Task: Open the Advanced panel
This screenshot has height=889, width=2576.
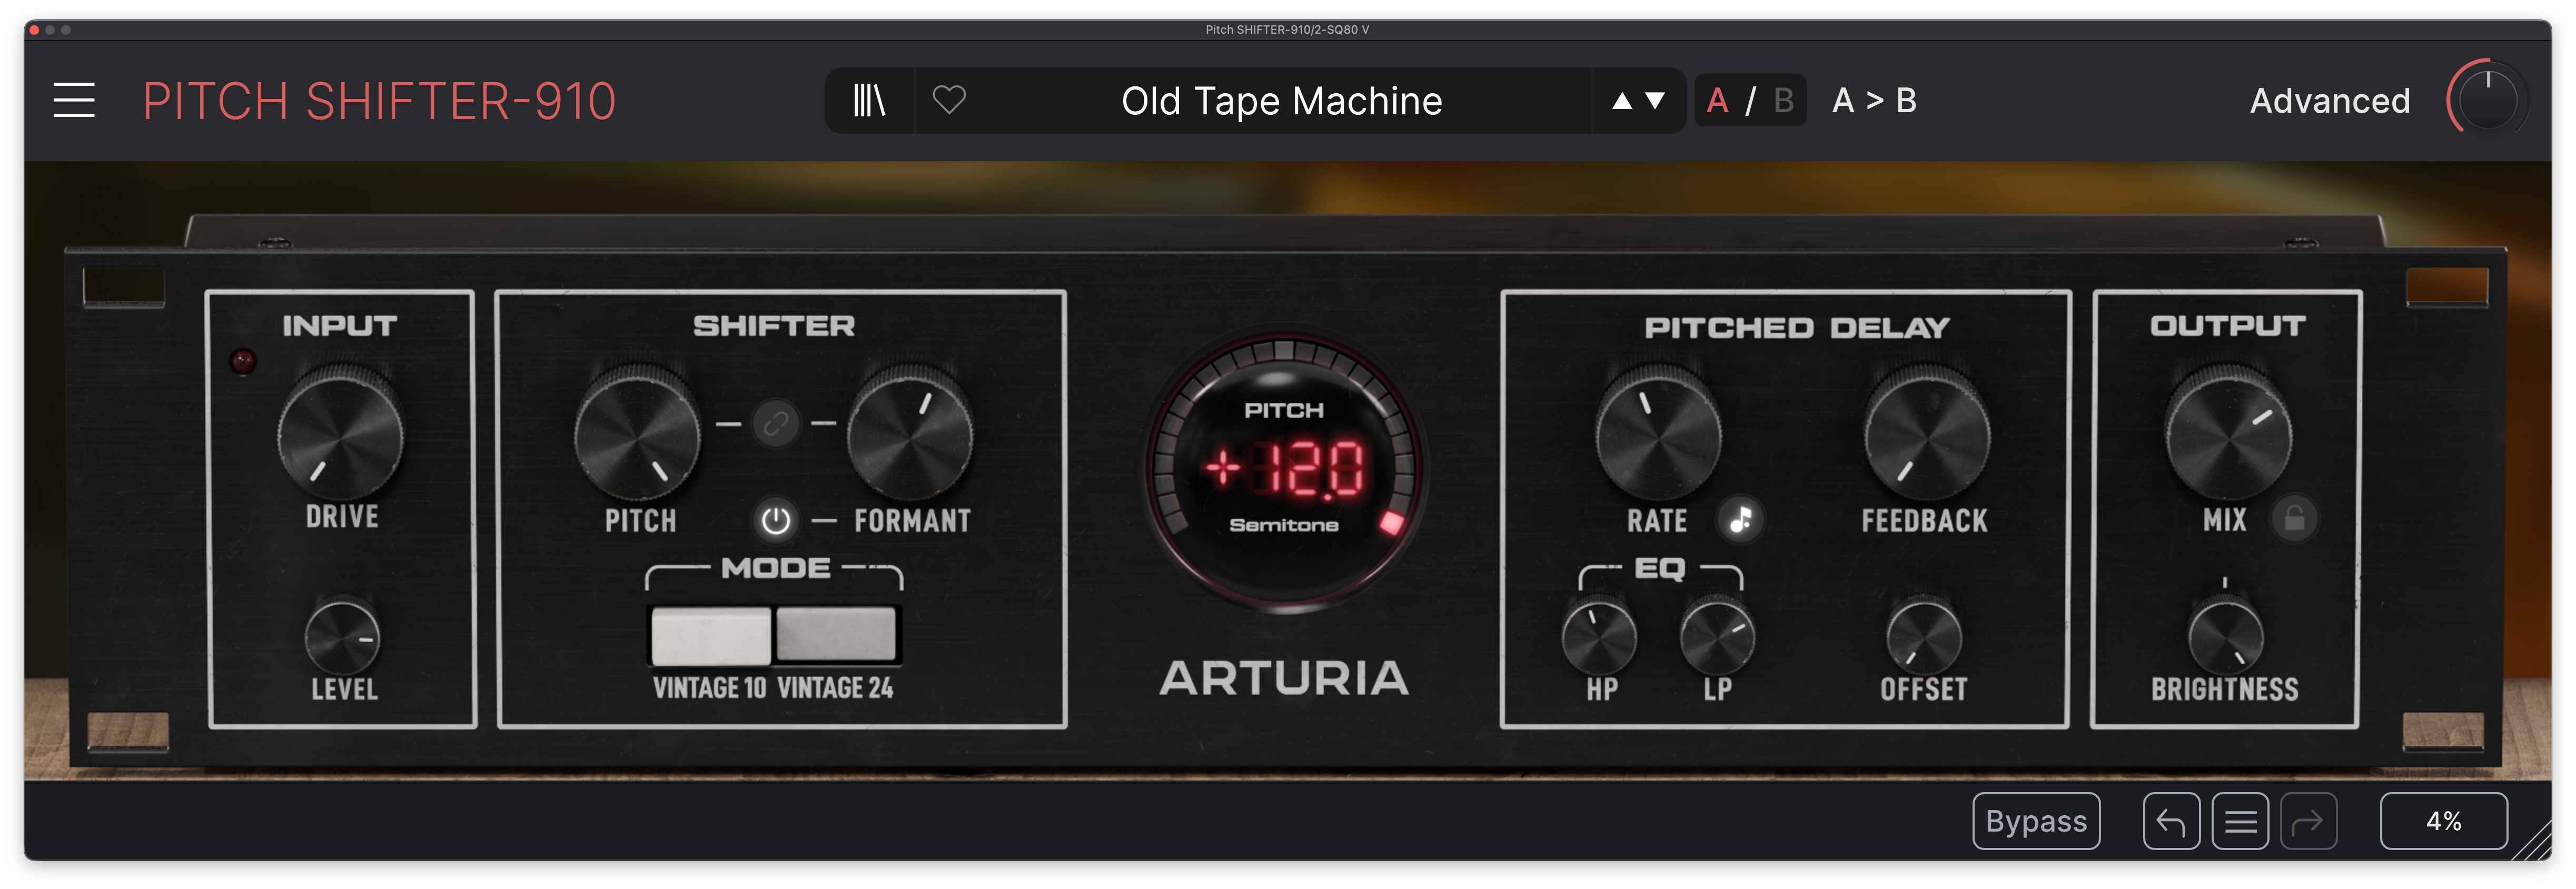Action: [2330, 100]
